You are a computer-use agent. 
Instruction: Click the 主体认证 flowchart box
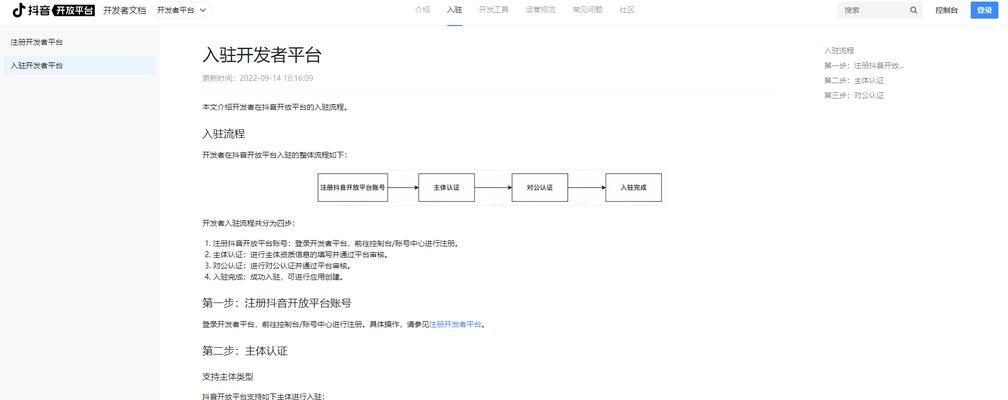coord(446,188)
